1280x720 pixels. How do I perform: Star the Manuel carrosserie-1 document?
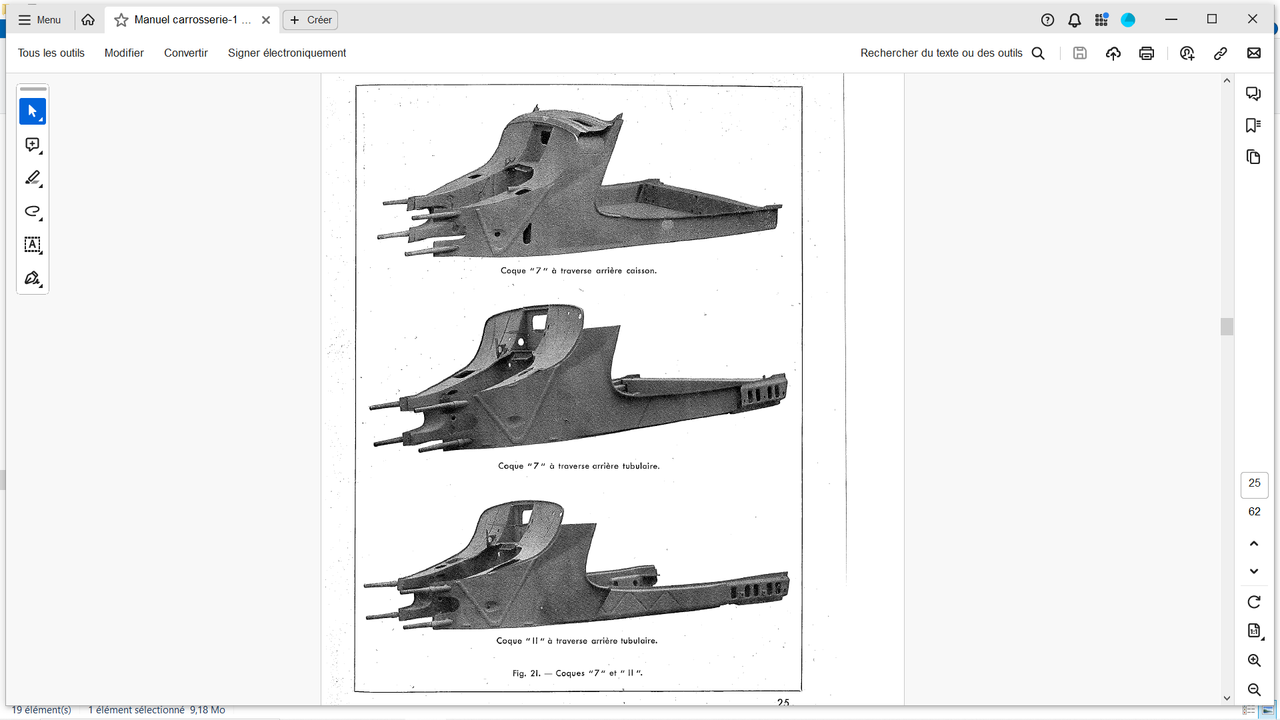coord(121,20)
